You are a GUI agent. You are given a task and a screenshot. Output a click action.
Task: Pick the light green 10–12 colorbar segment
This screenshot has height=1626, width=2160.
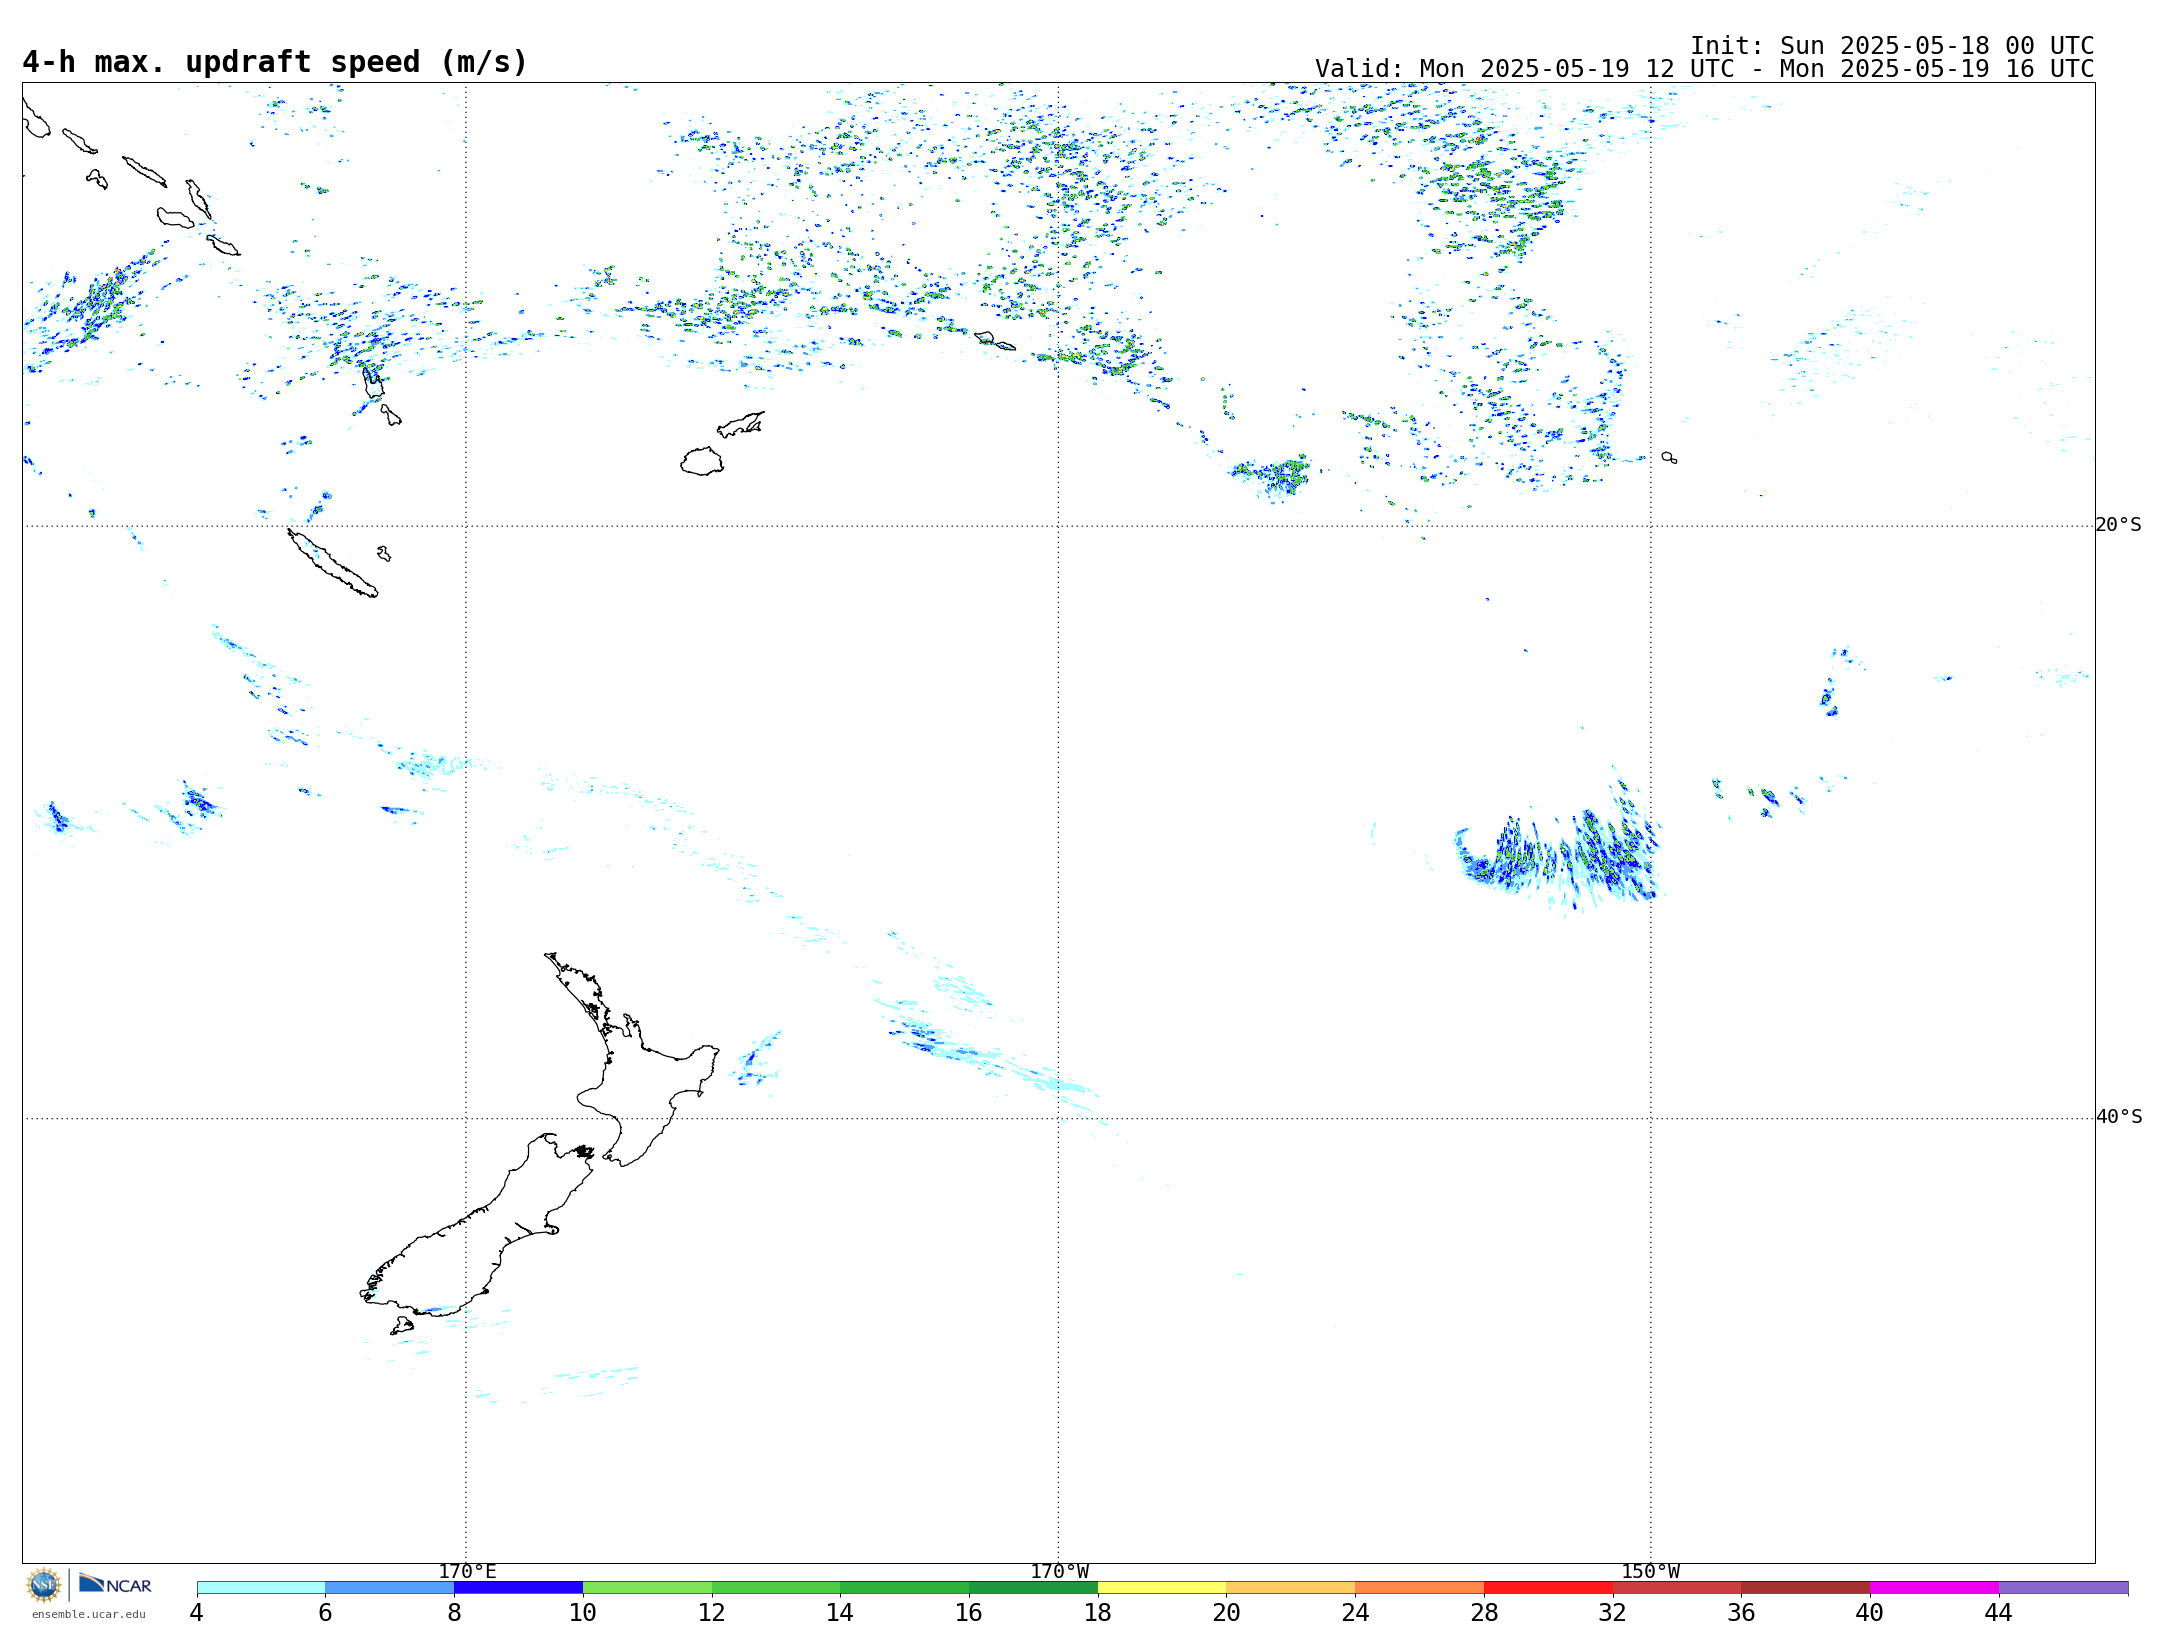tap(647, 1588)
